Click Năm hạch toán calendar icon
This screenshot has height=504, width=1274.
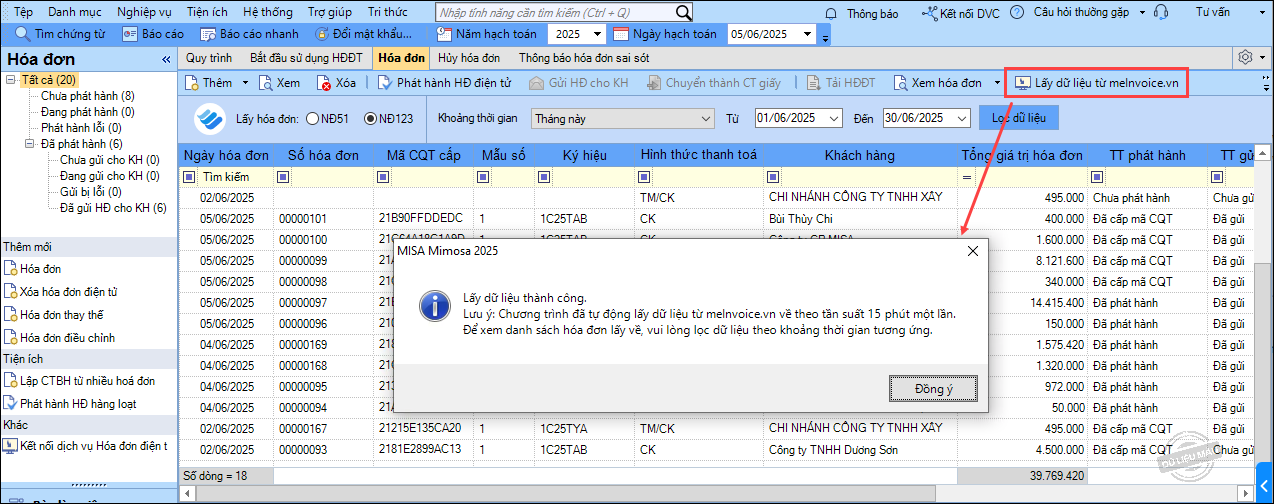[446, 34]
